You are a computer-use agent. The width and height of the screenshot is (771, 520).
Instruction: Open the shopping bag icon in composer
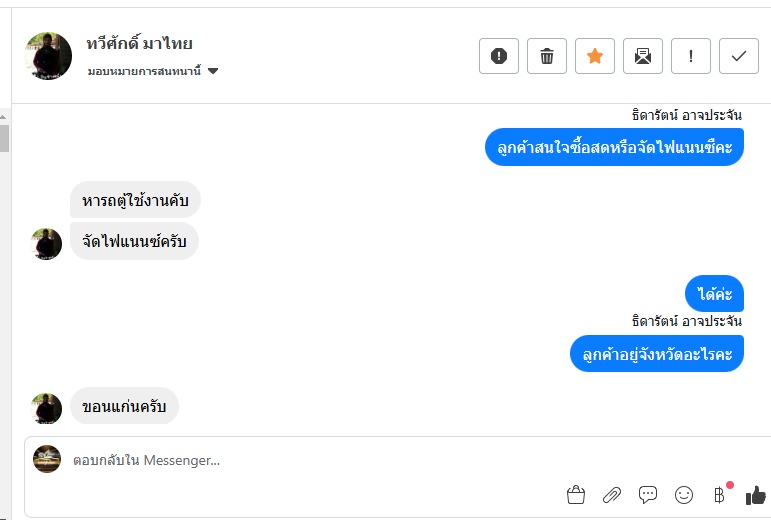pos(575,494)
